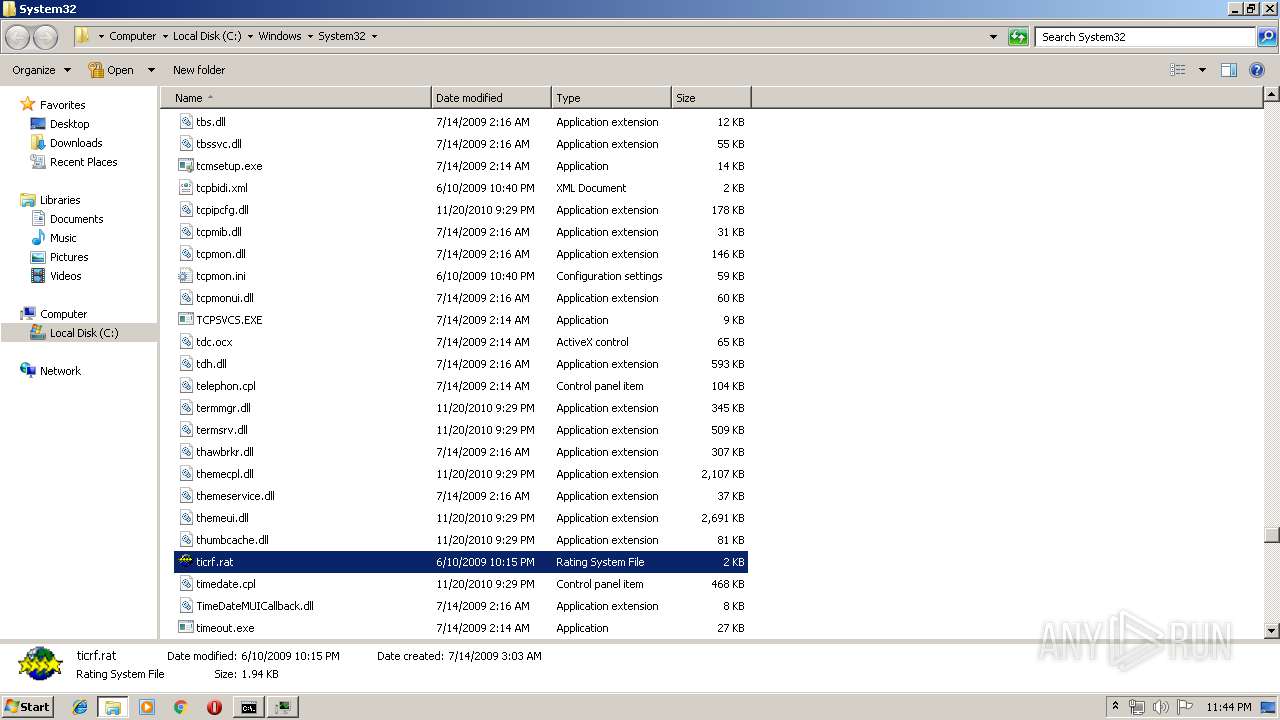
Task: Click the refresh button beside address bar
Action: [1018, 37]
